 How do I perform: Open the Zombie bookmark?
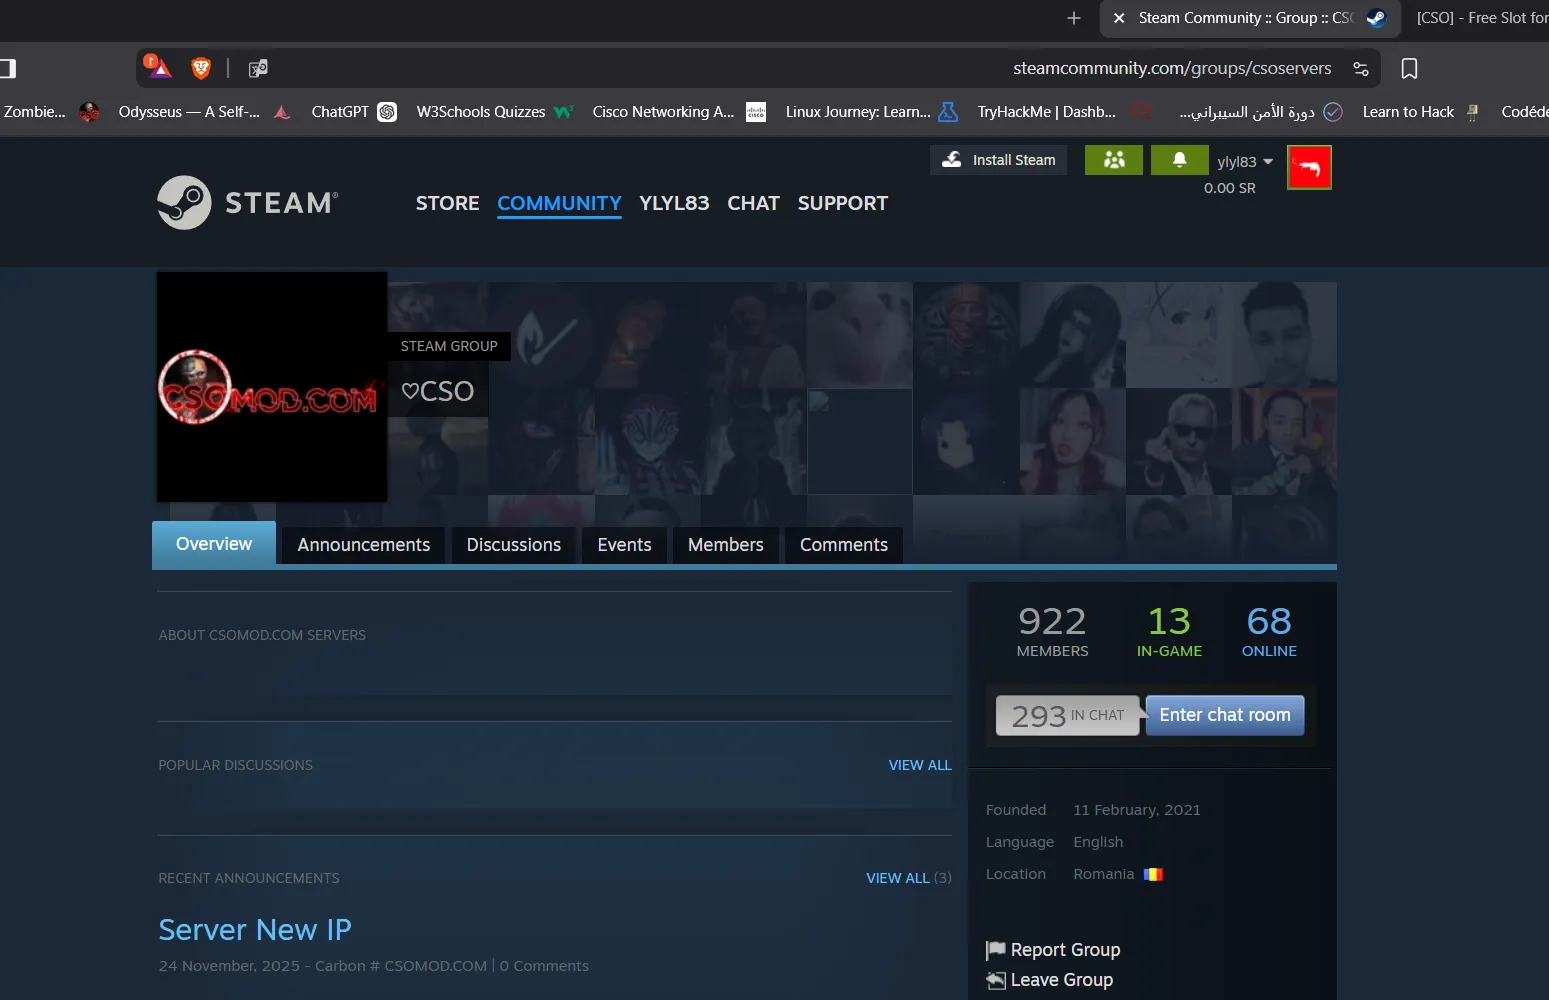(x=50, y=112)
